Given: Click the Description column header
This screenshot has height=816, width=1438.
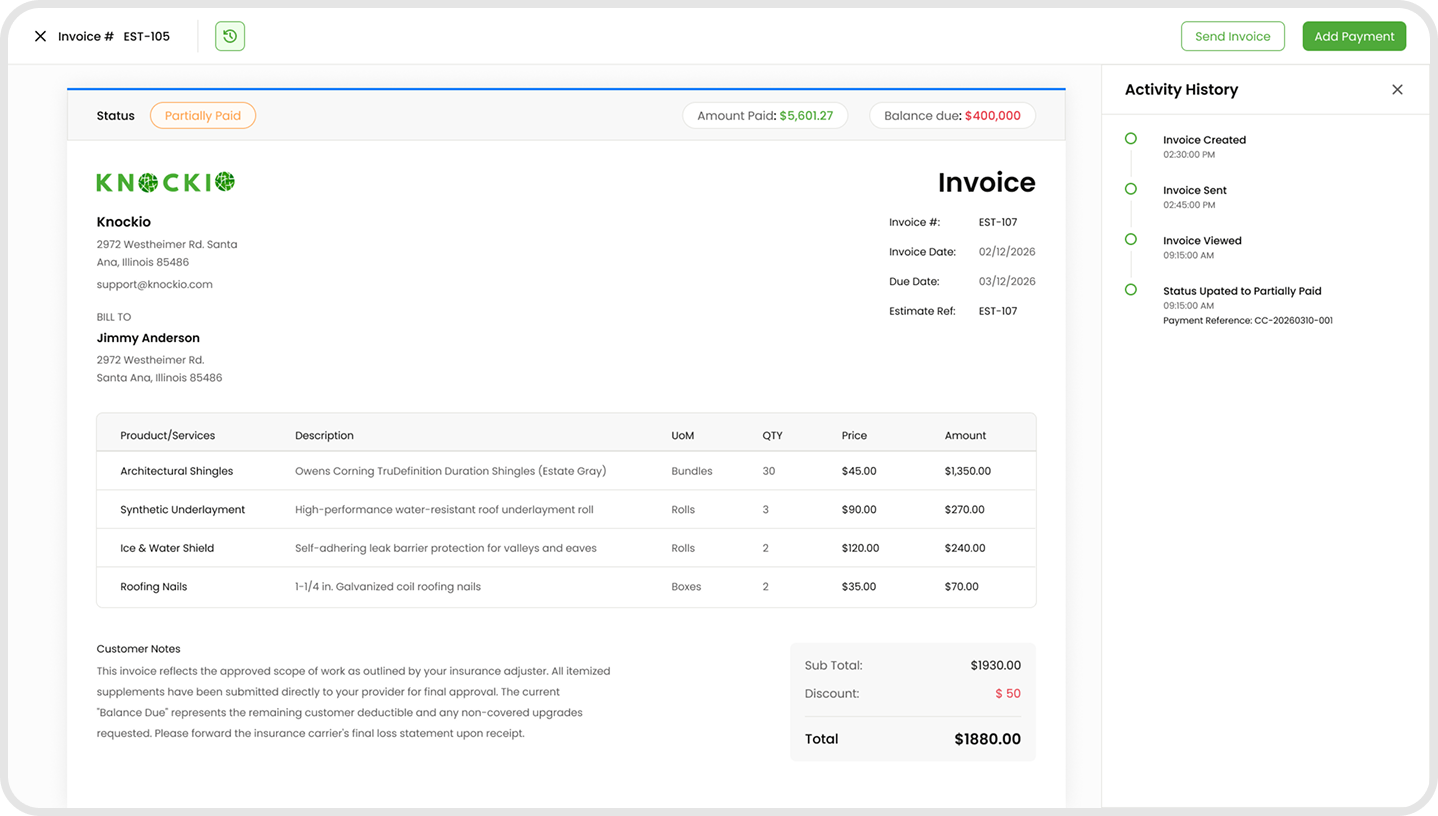Looking at the screenshot, I should (x=324, y=436).
